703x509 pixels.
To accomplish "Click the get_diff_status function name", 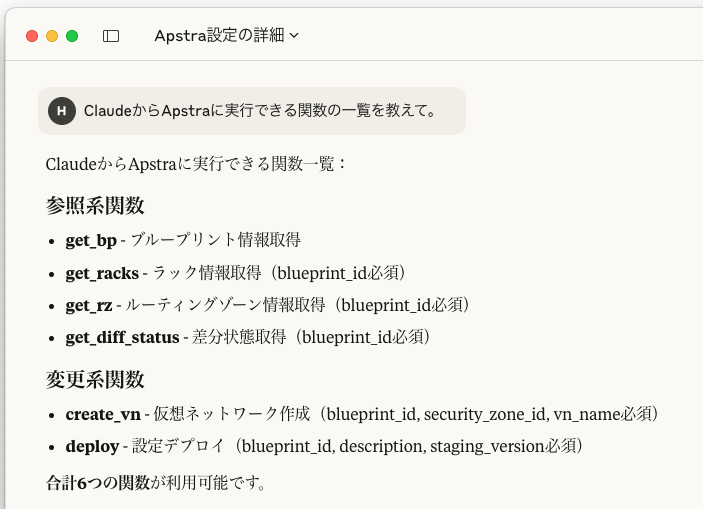I will [123, 338].
